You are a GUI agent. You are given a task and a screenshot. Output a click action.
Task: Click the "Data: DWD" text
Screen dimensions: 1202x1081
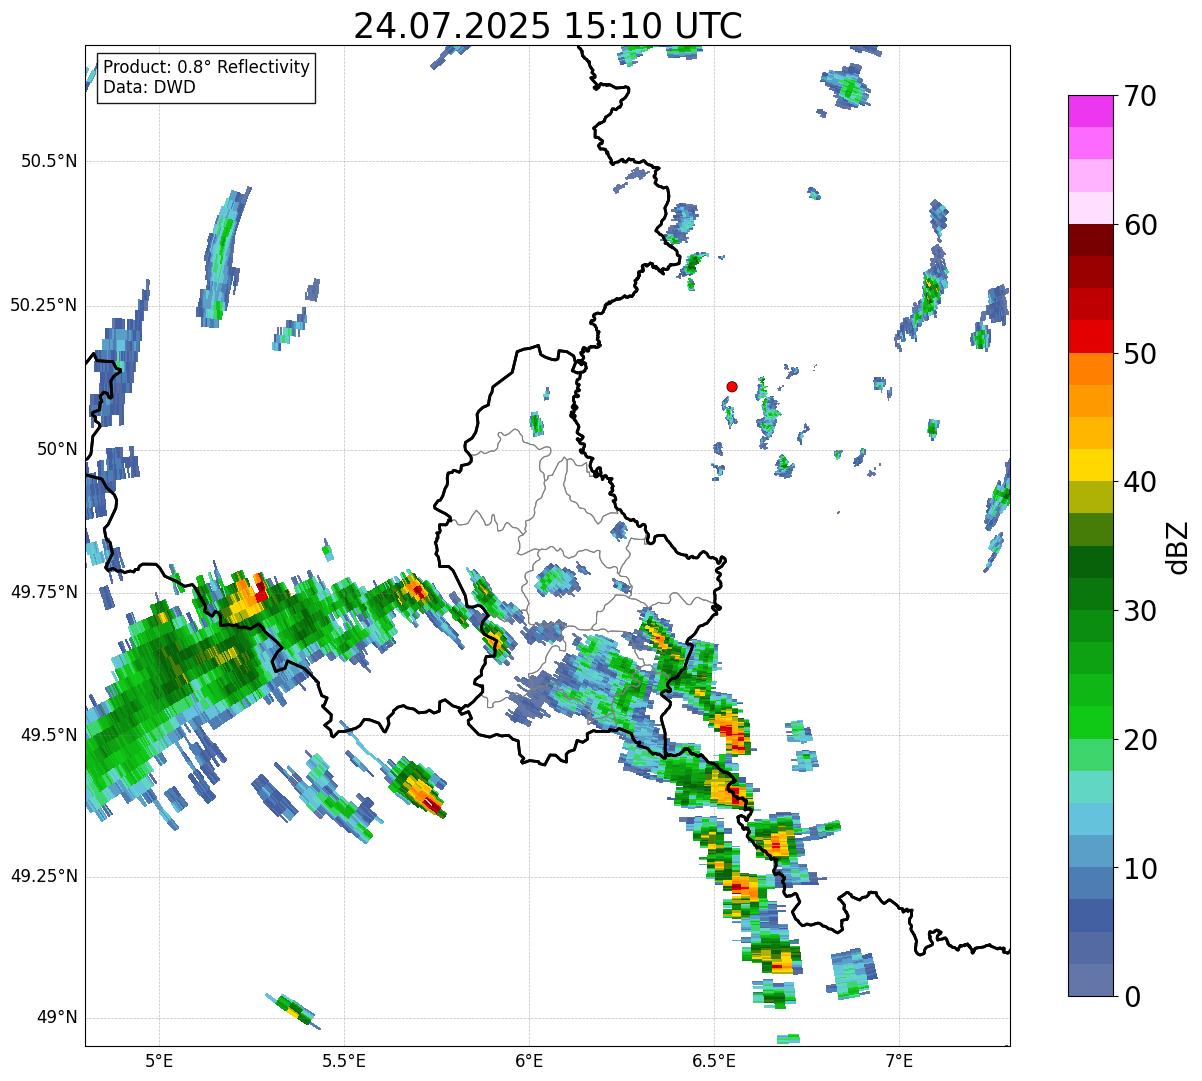150,87
